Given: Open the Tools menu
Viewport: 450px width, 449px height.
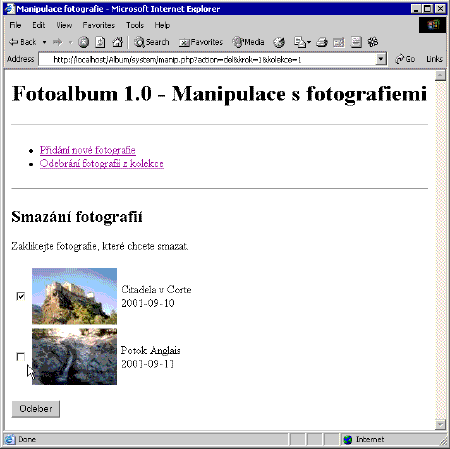Looking at the screenshot, I should tap(135, 25).
